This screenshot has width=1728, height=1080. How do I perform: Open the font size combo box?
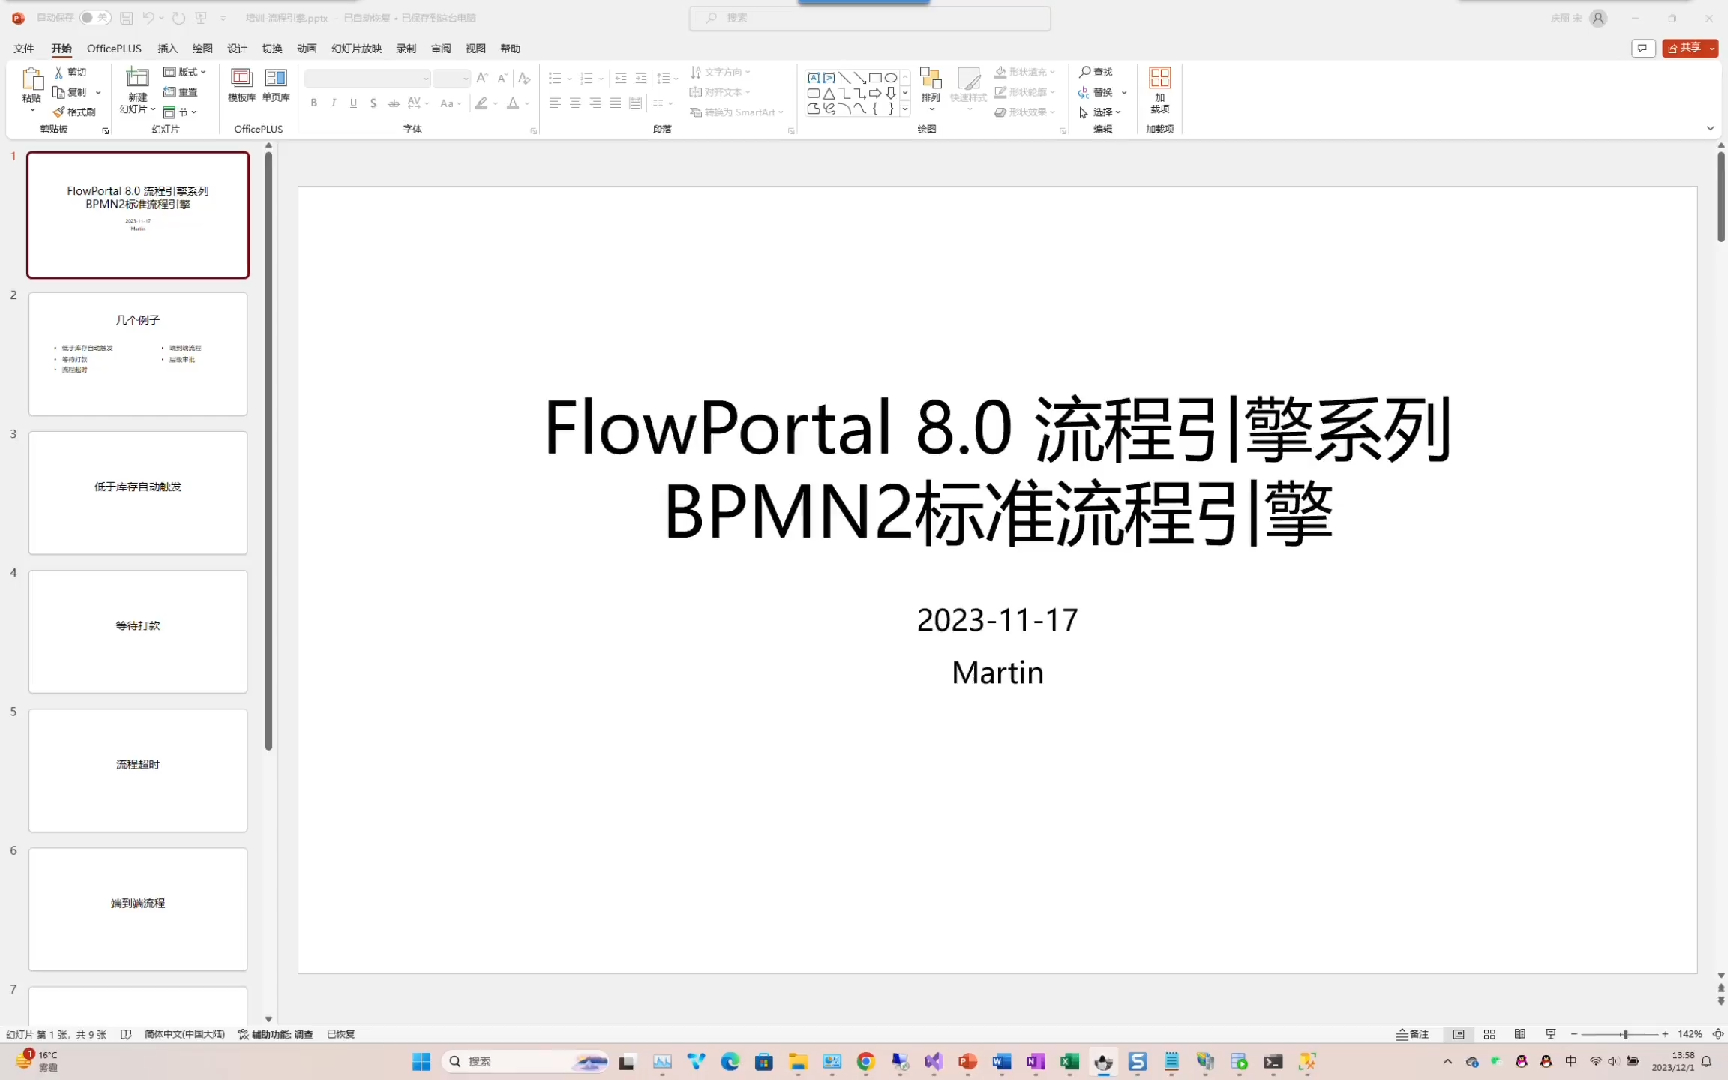(x=452, y=78)
